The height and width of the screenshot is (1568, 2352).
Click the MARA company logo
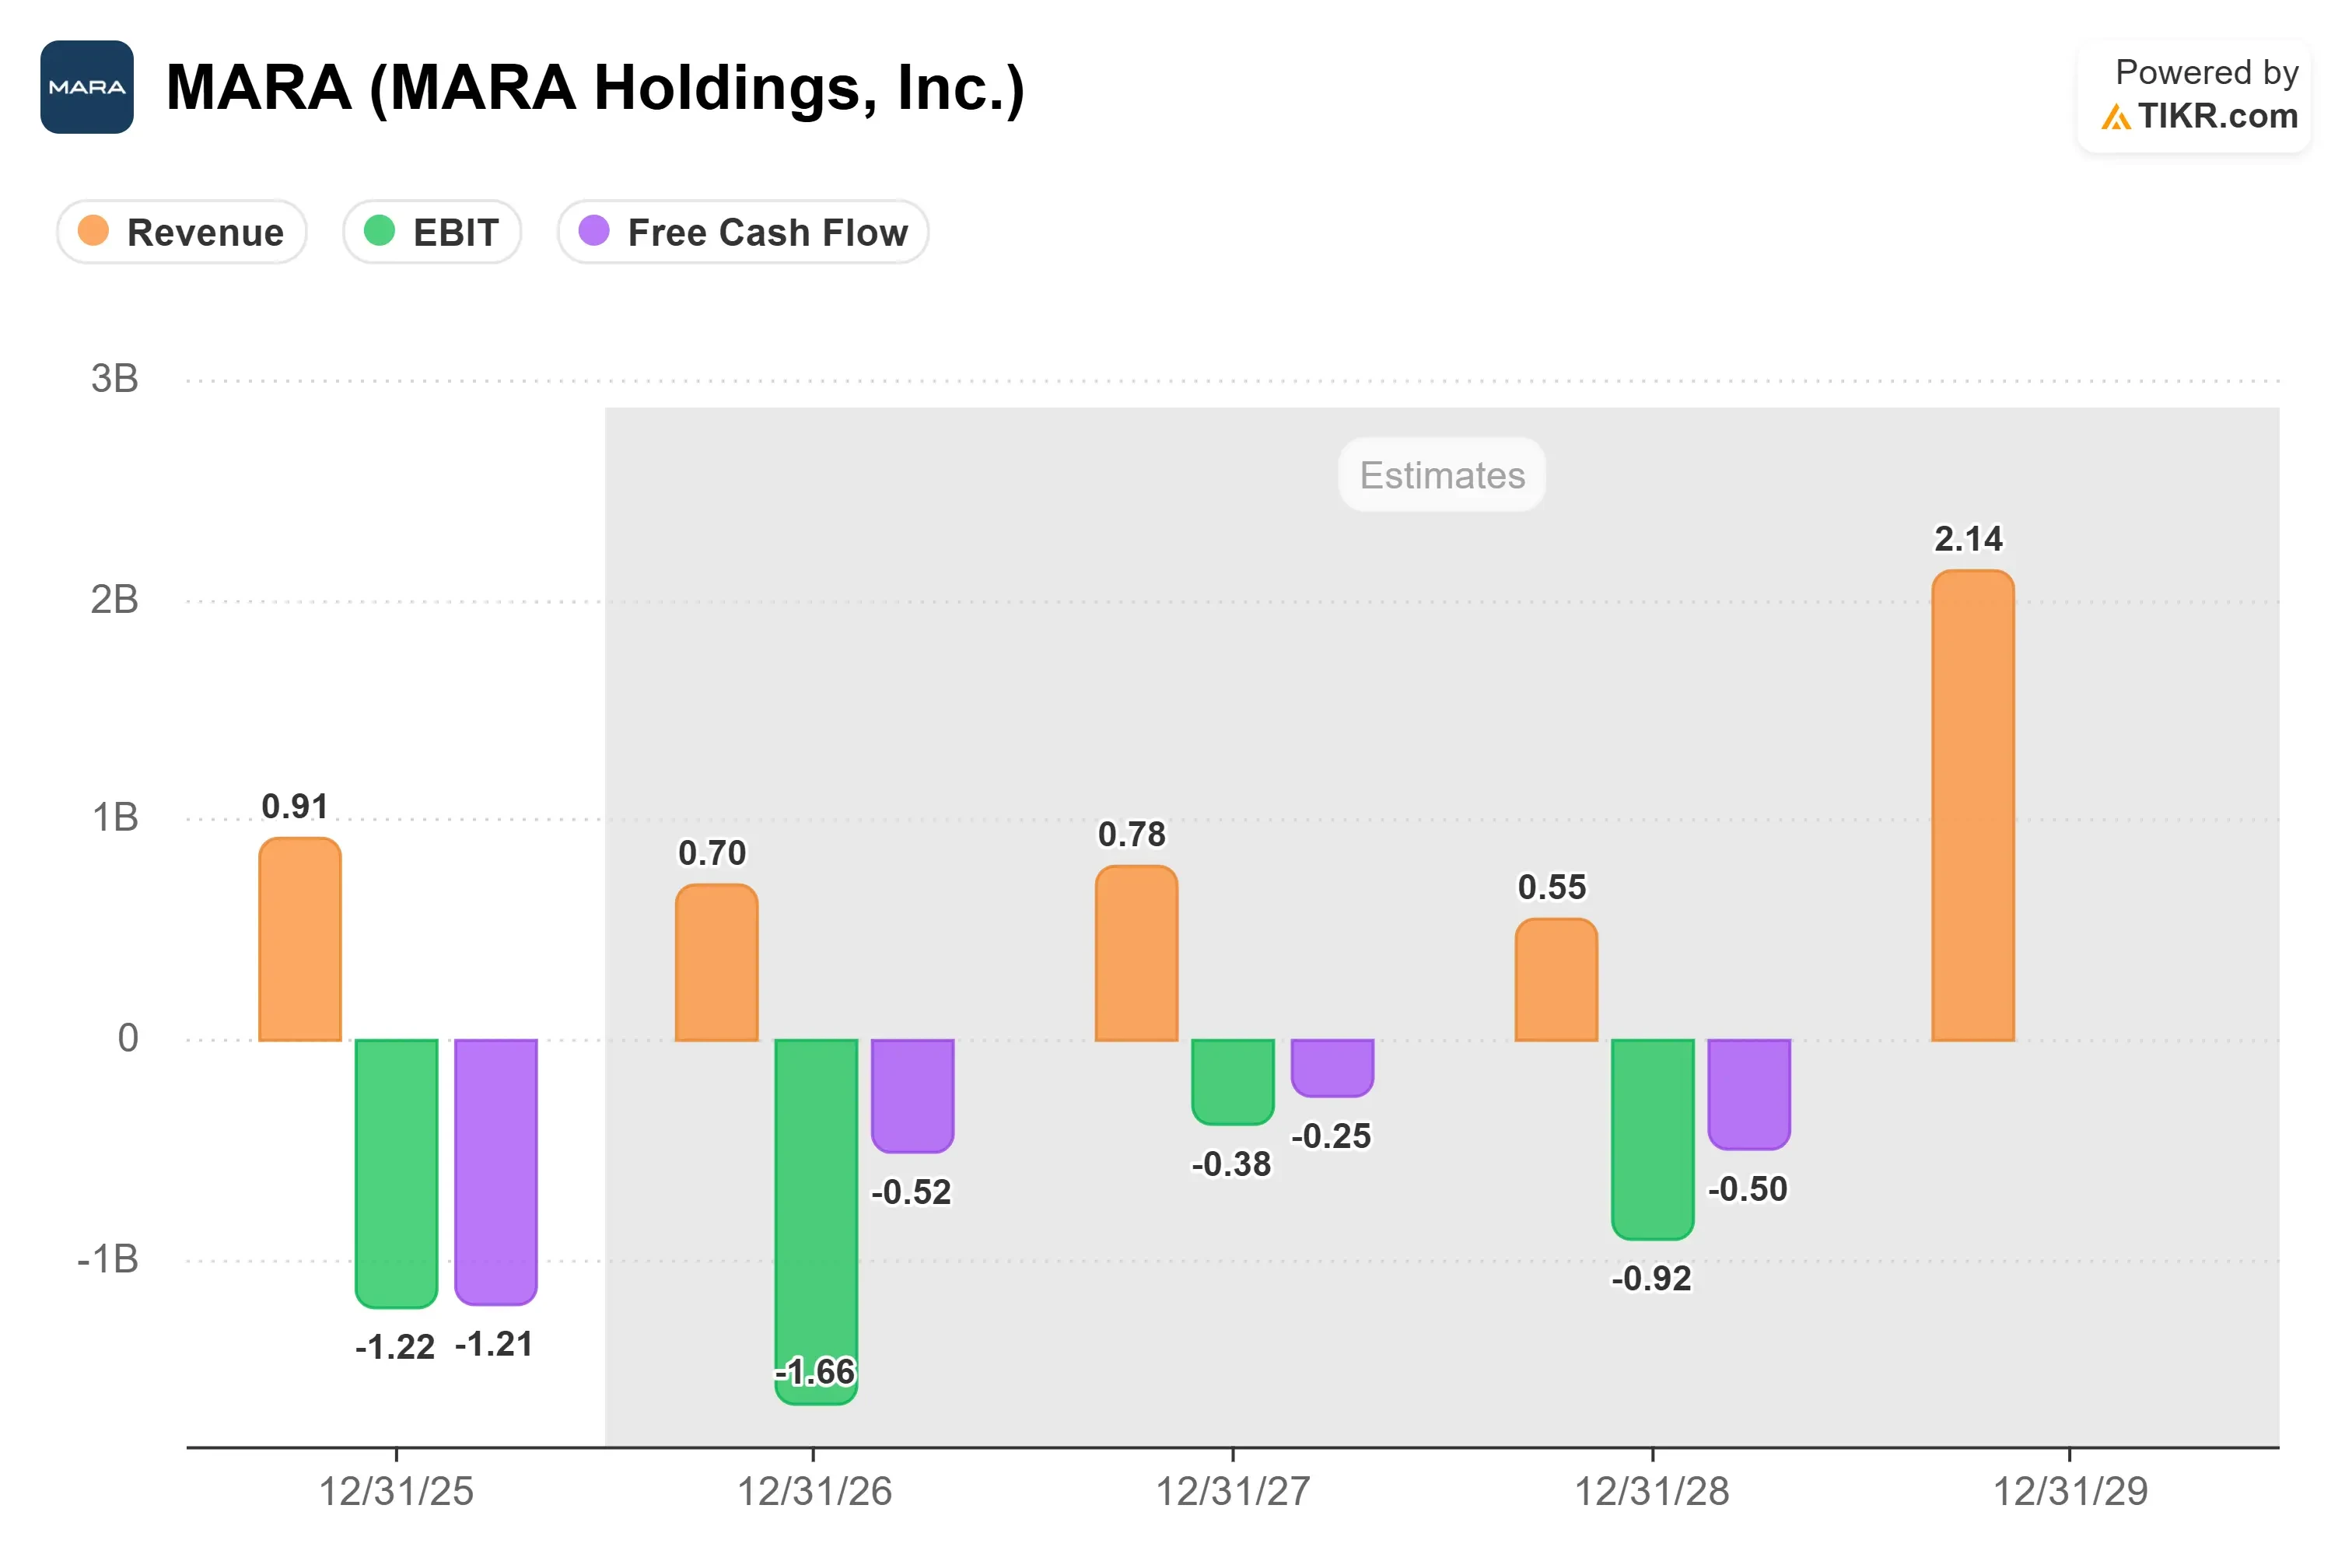tap(87, 87)
